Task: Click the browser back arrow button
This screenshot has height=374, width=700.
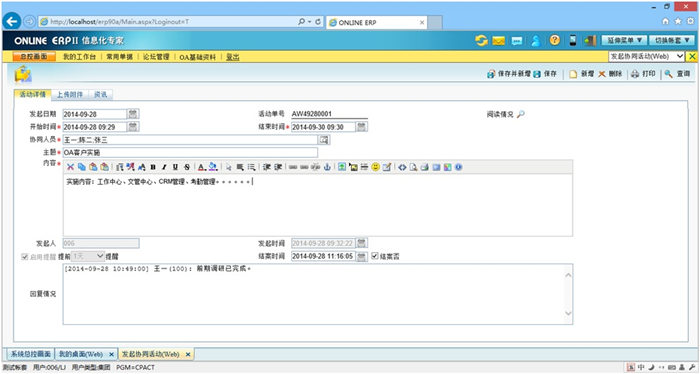Action: [12, 21]
